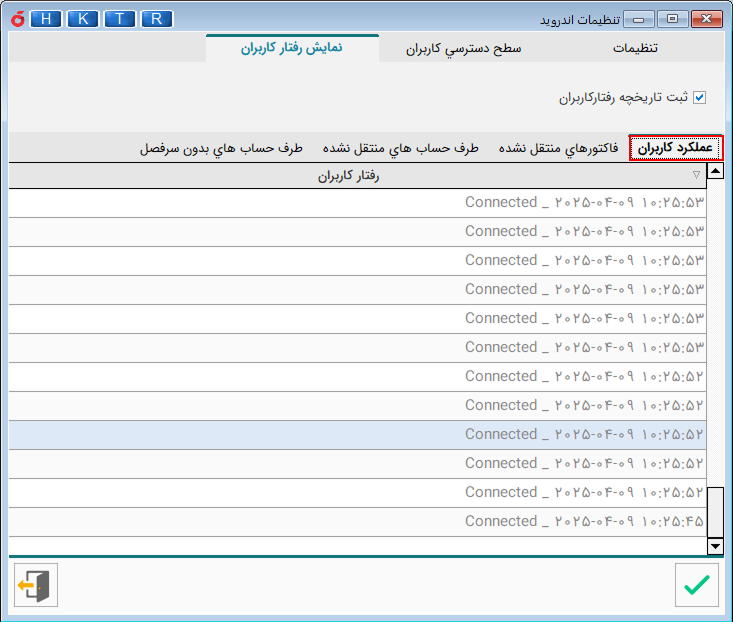
Task: Open طرف حساب هاي منتقل نشده sub-tab
Action: (400, 148)
